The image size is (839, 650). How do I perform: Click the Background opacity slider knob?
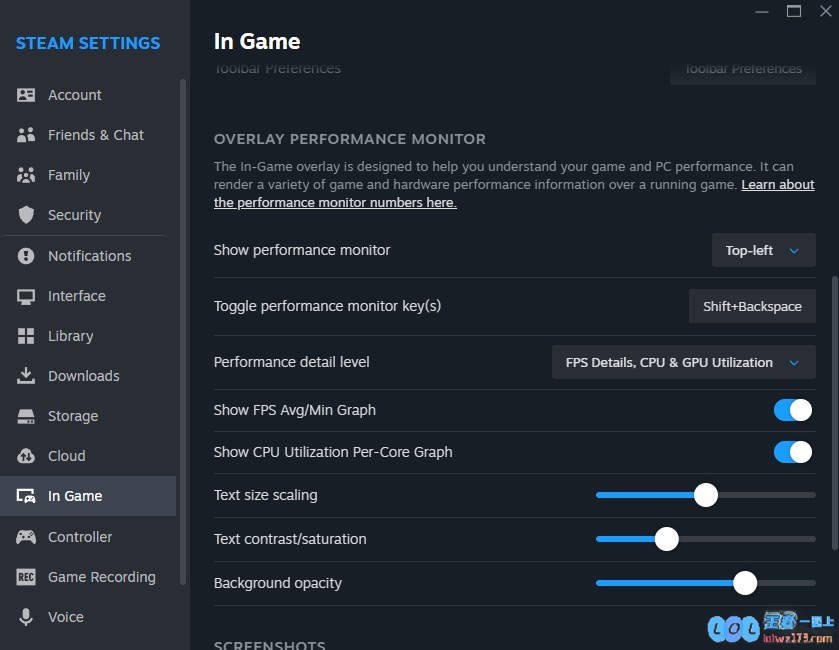pos(745,583)
